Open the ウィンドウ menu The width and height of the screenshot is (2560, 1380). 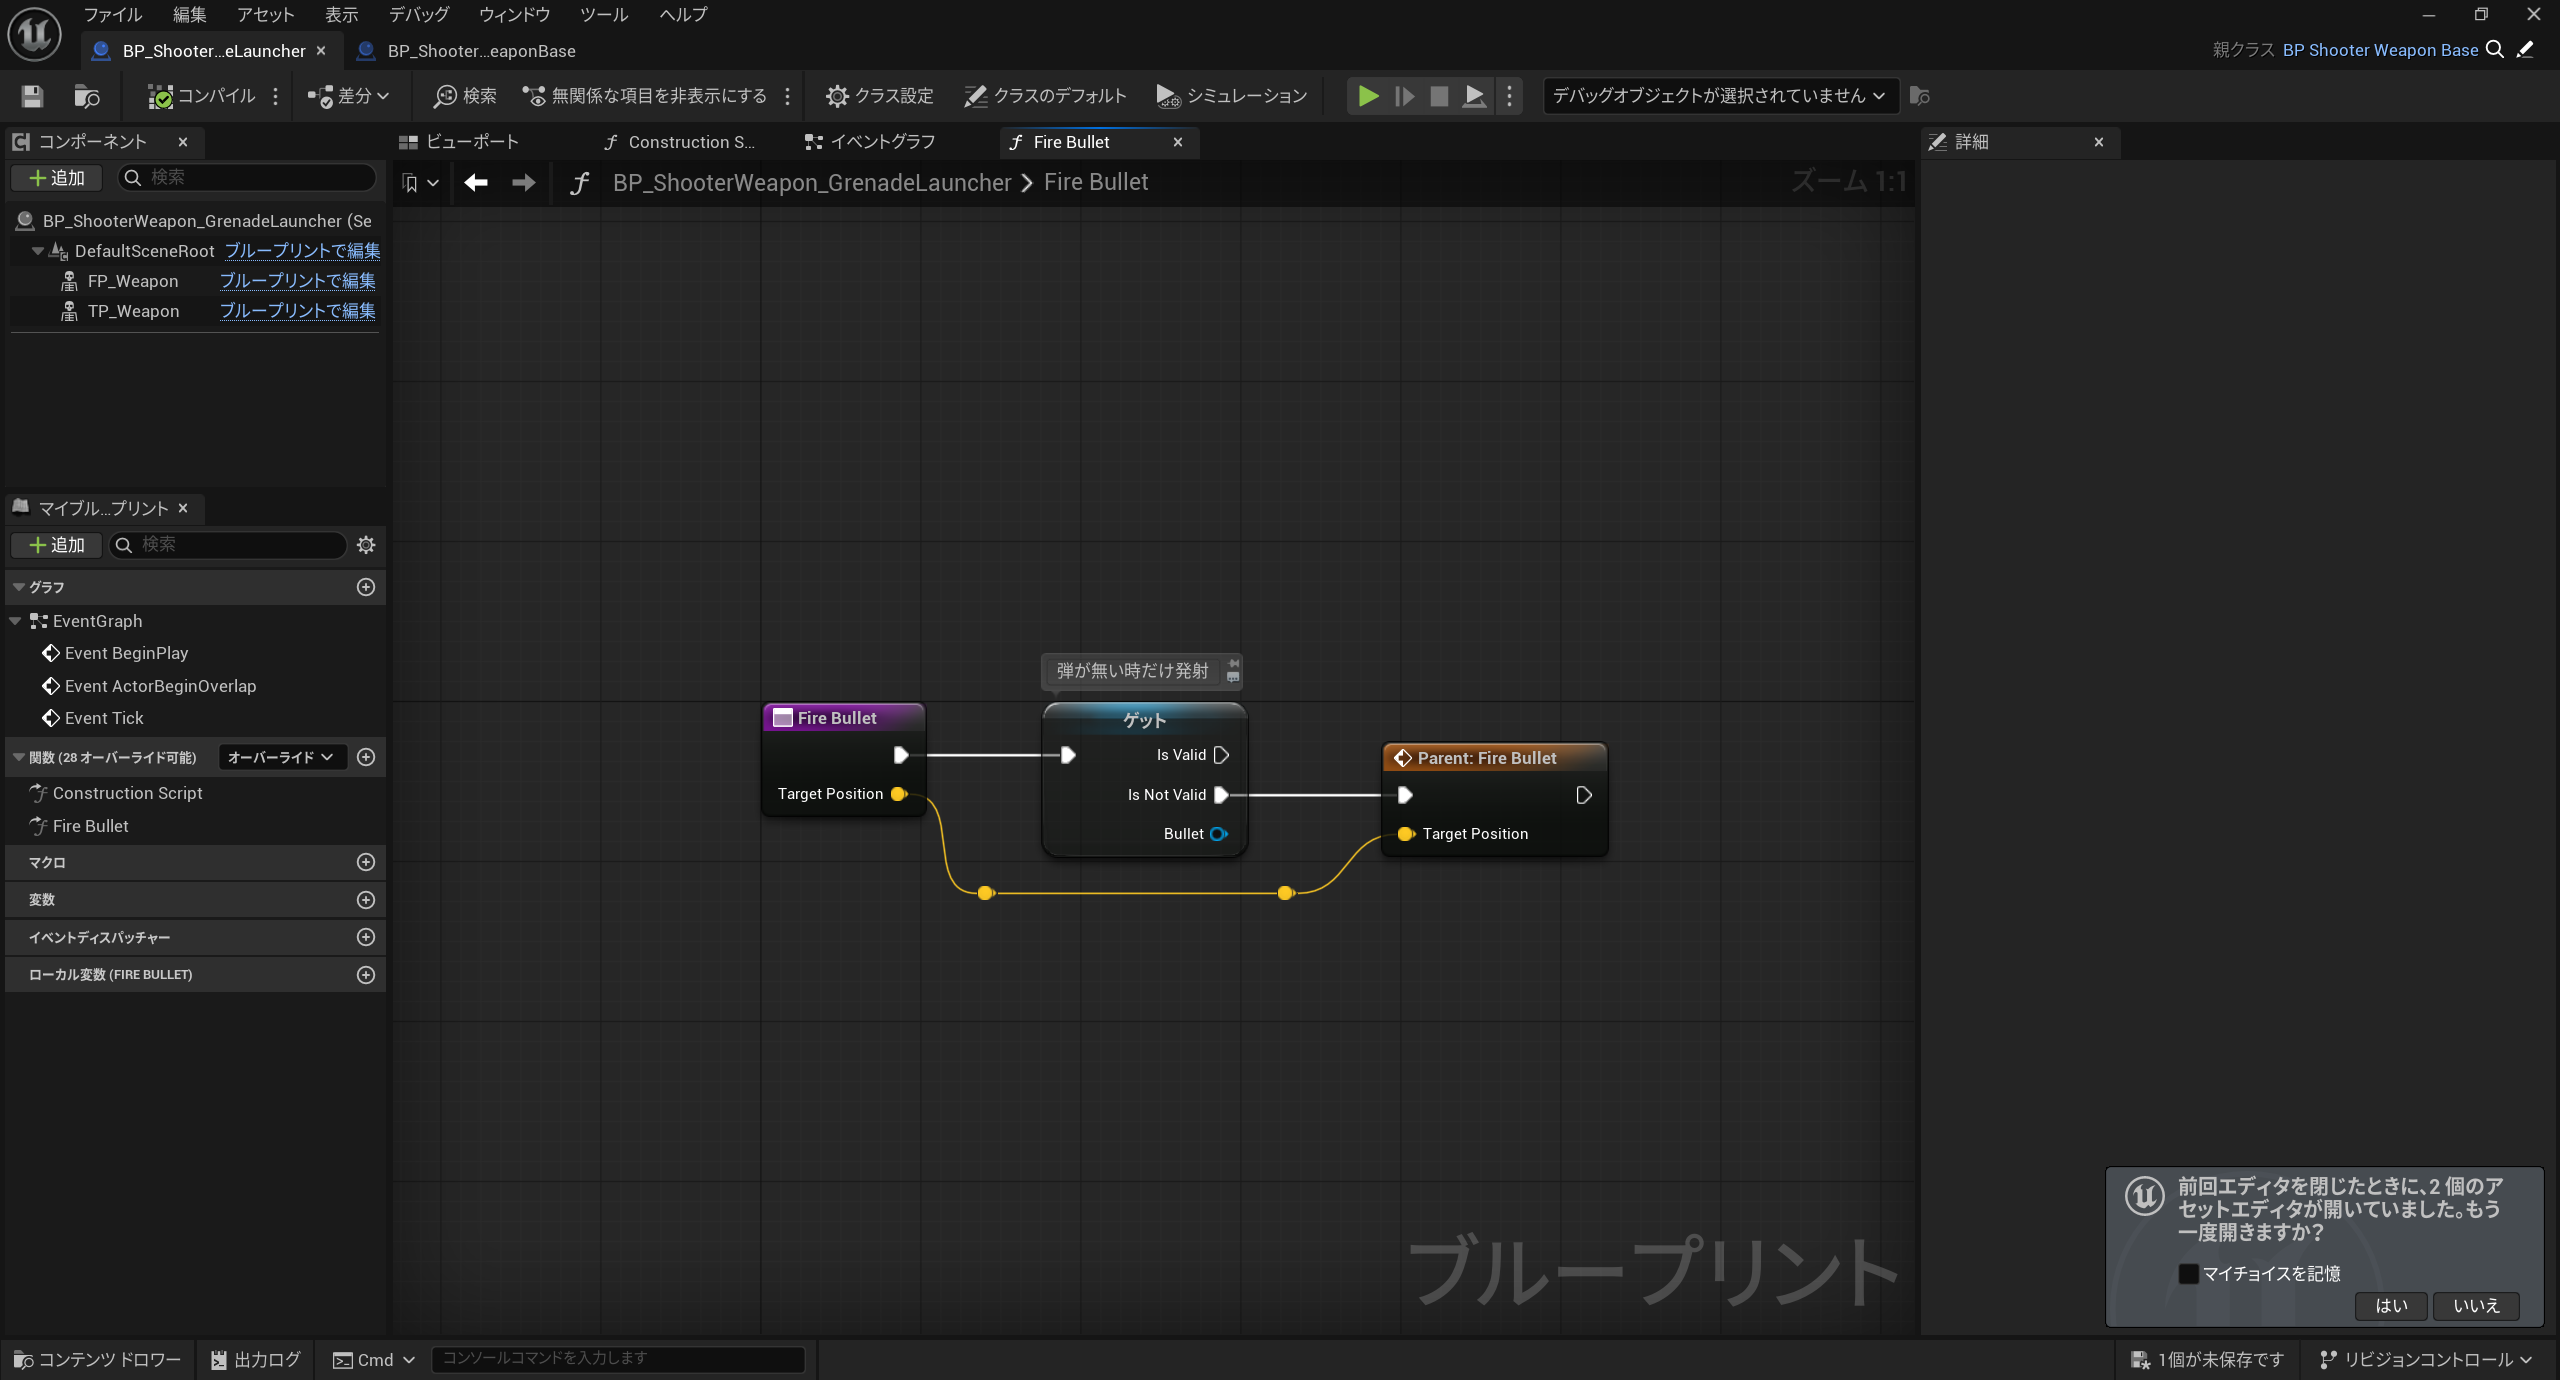coord(514,14)
